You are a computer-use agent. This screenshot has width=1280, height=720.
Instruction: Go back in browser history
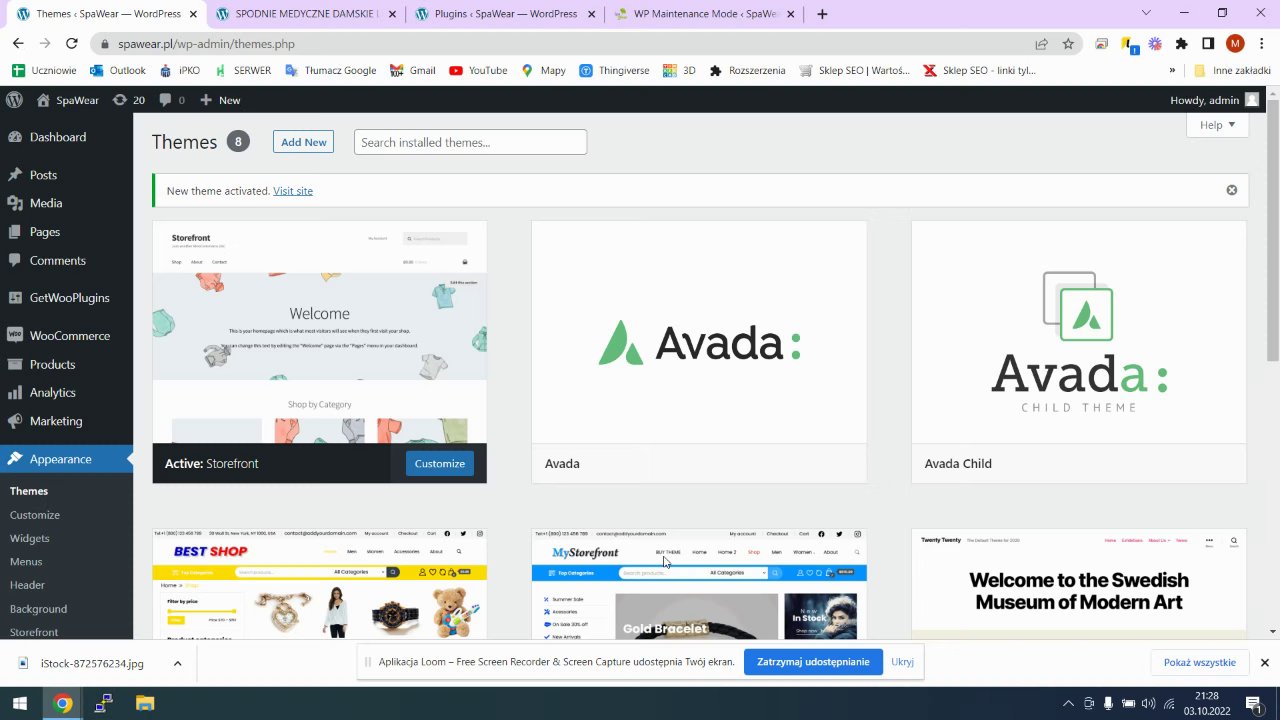[x=18, y=44]
